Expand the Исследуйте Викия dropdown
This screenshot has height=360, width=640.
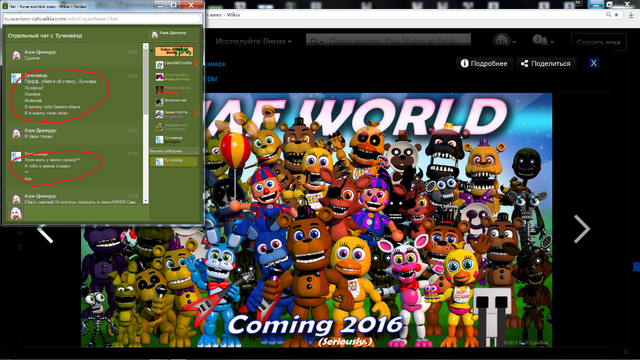click(x=253, y=41)
